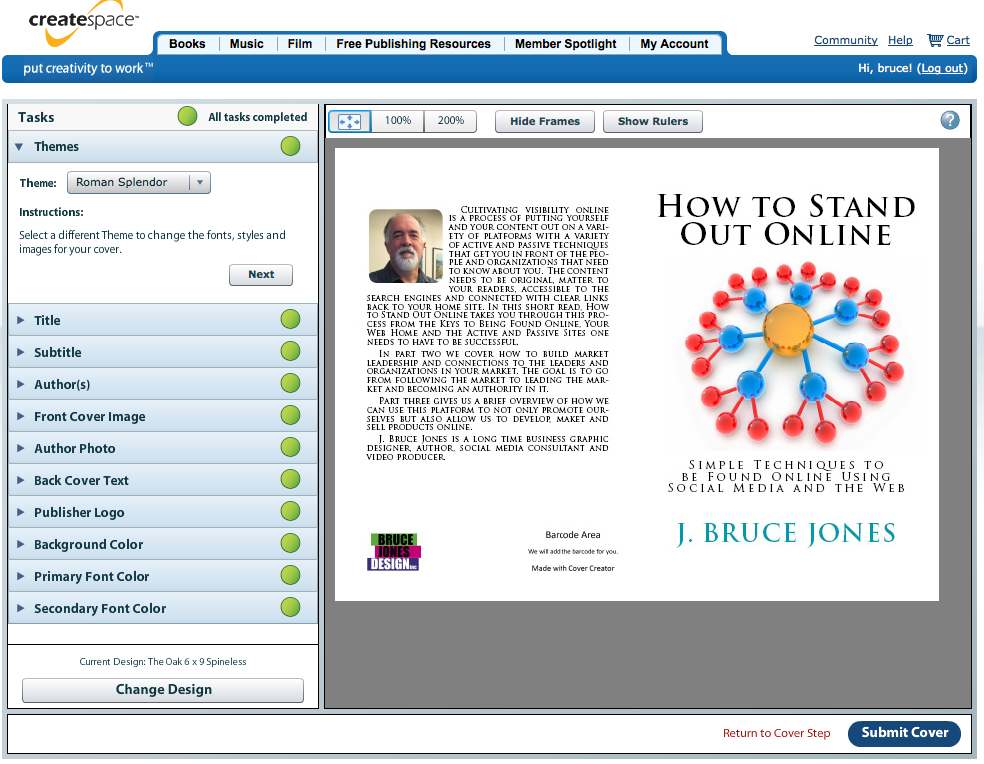
Task: Submit the cover with Submit Cover
Action: 904,733
